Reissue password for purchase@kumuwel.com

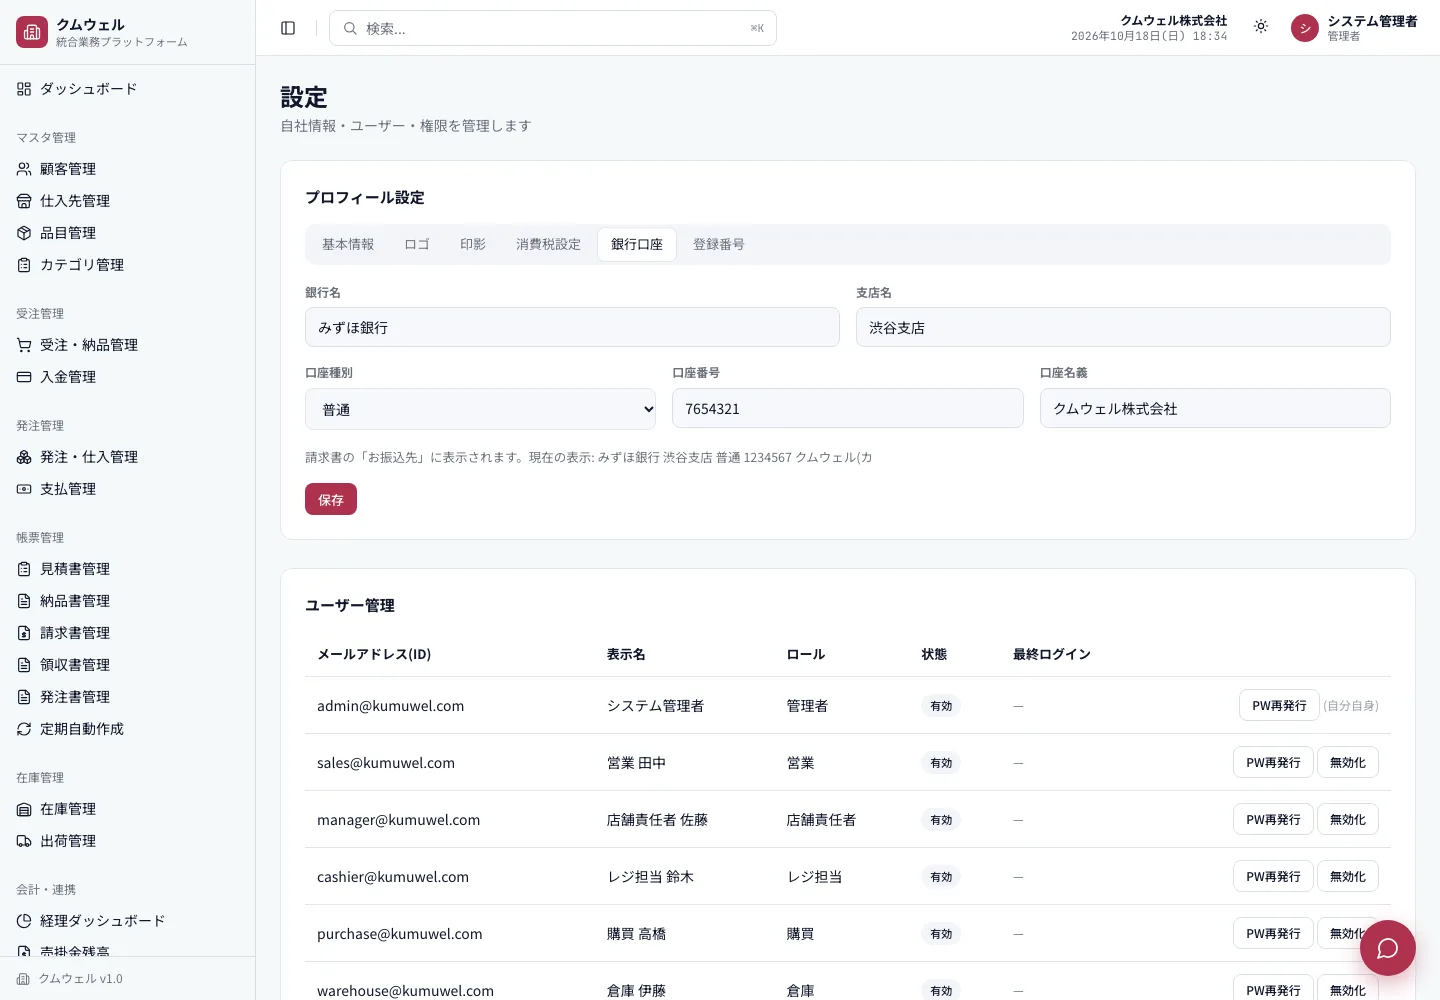pyautogui.click(x=1273, y=934)
